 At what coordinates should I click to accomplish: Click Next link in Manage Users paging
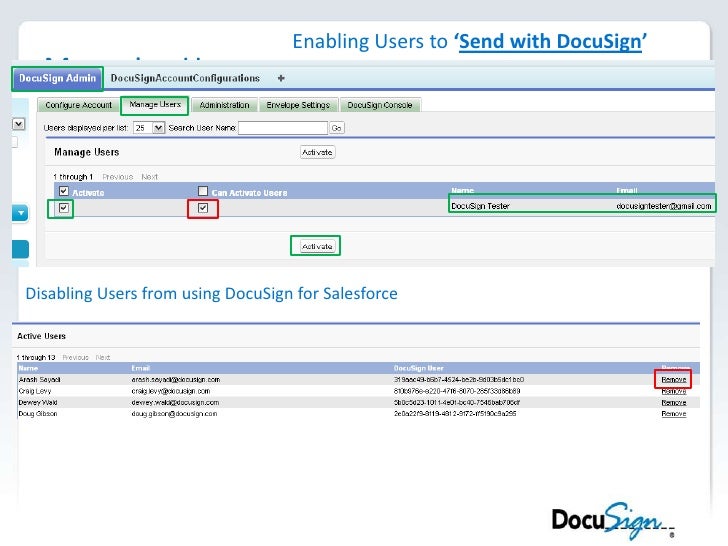(150, 177)
